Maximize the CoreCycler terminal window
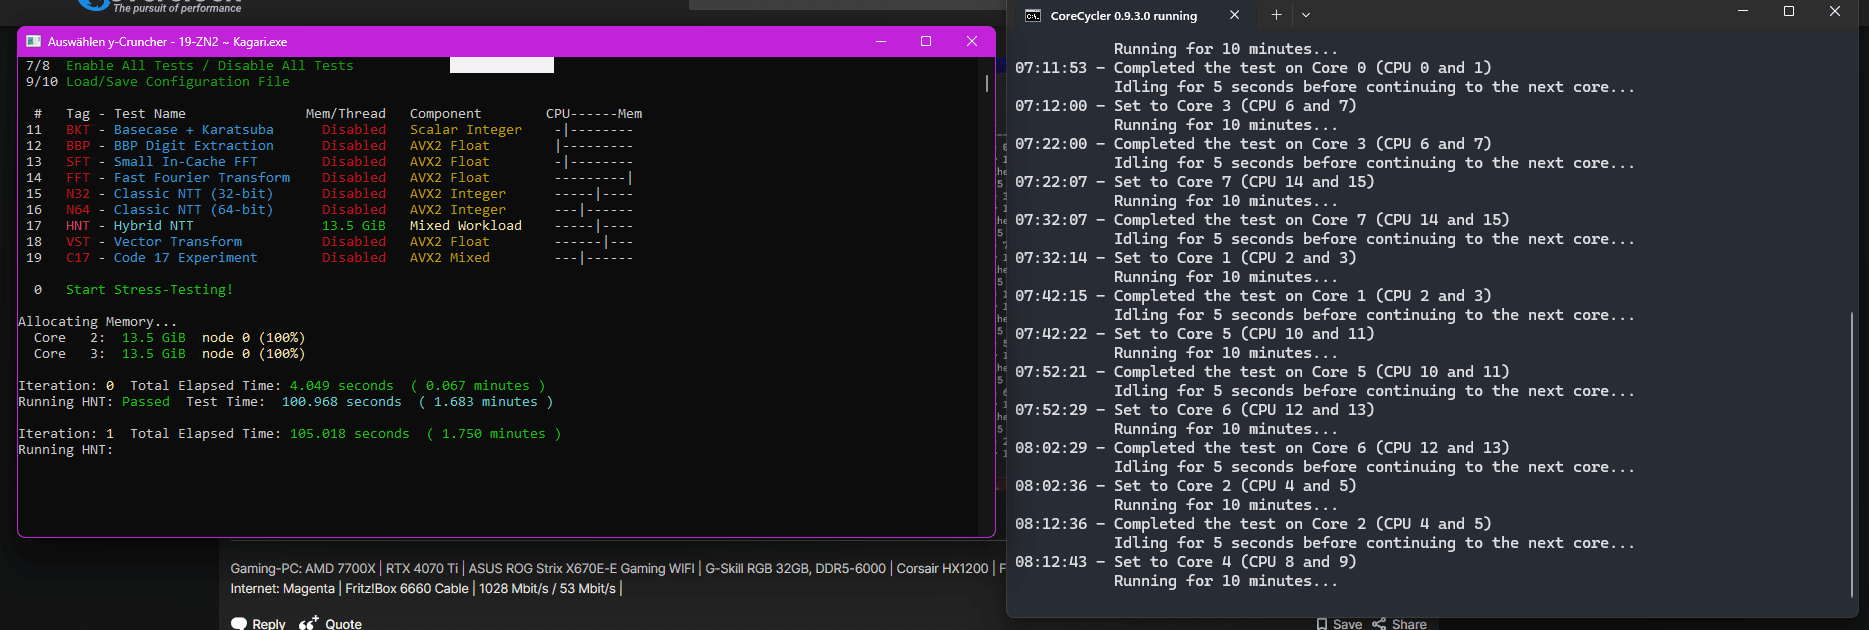 1789,11
